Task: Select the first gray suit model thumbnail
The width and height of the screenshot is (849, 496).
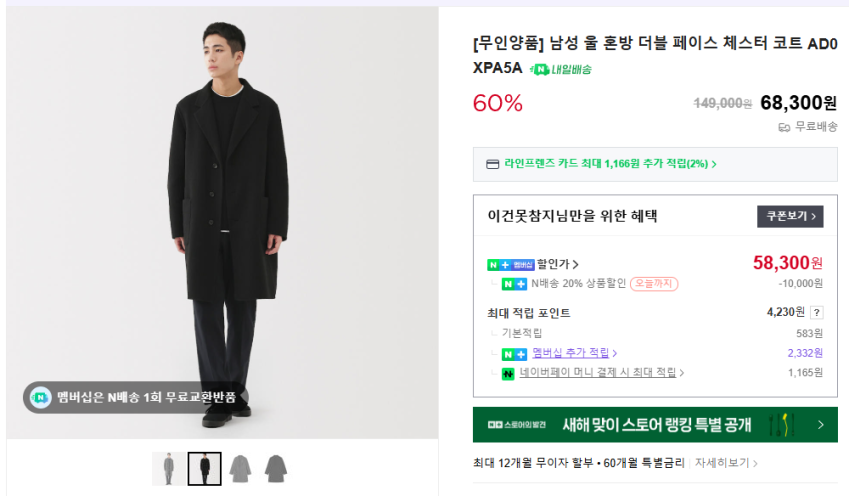Action: pyautogui.click(x=168, y=468)
